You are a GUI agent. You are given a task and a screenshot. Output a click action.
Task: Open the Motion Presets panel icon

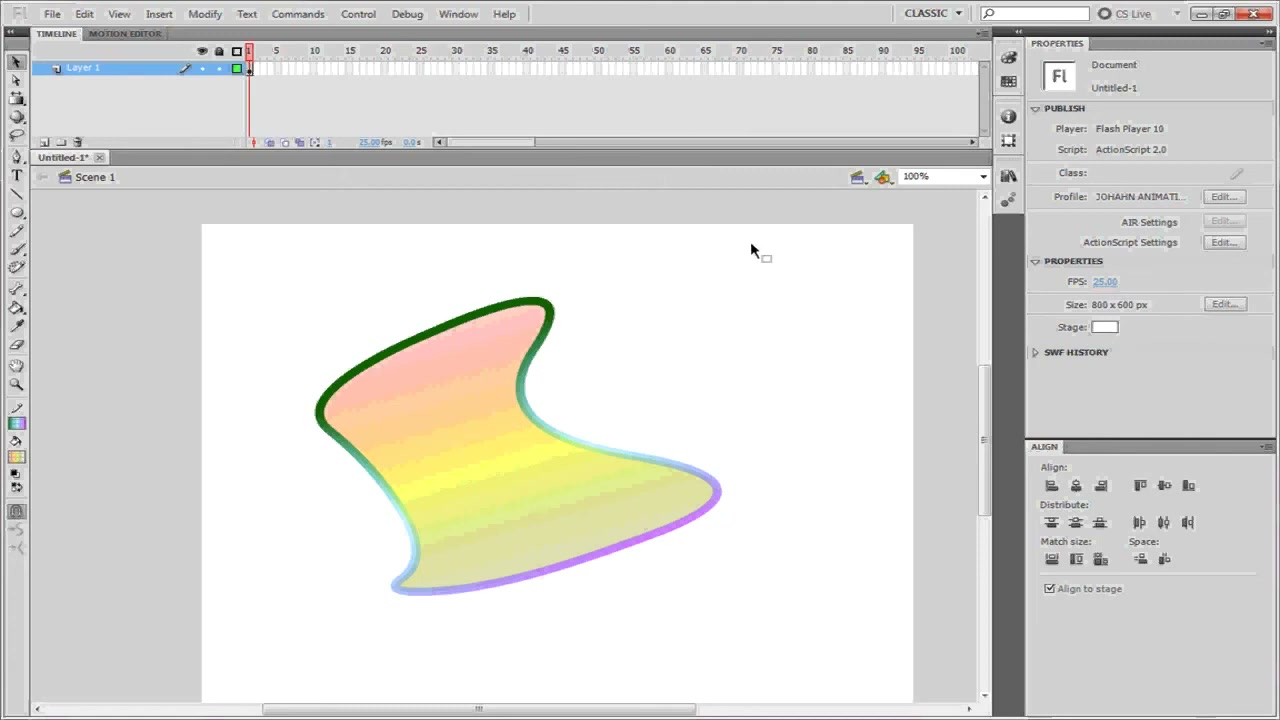pyautogui.click(x=1008, y=200)
